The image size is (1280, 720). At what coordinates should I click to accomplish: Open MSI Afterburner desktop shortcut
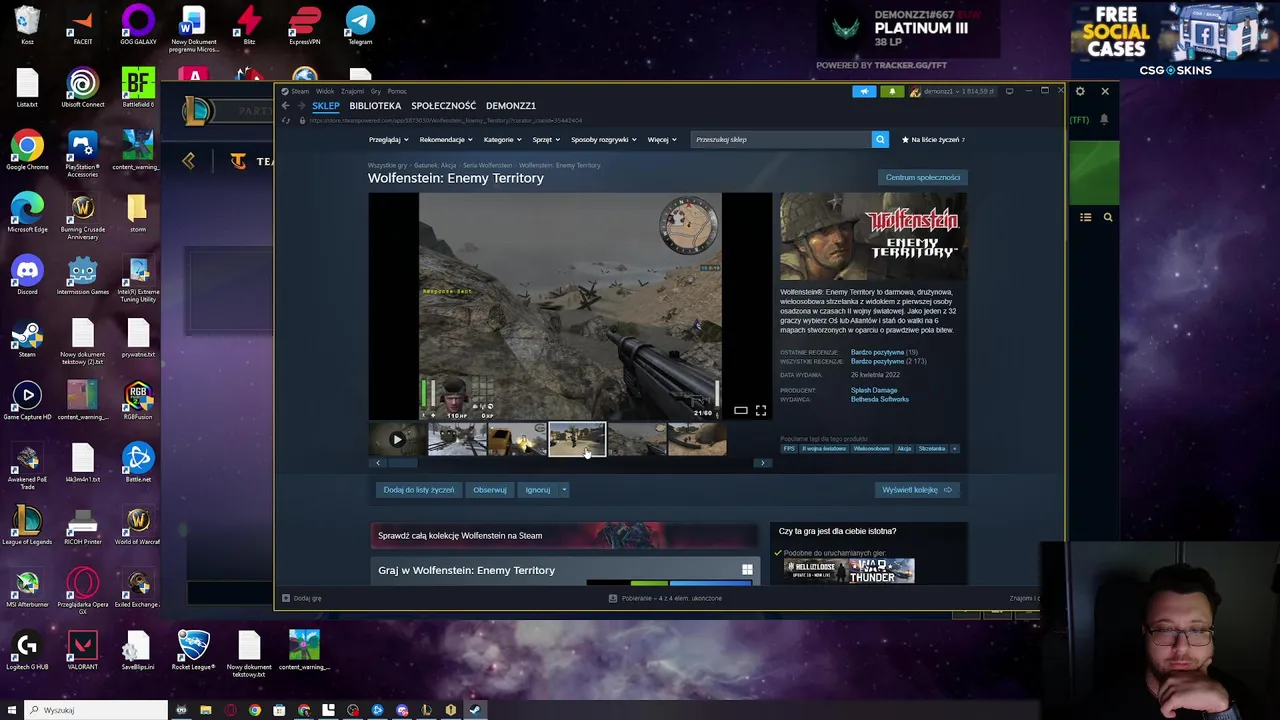point(27,588)
